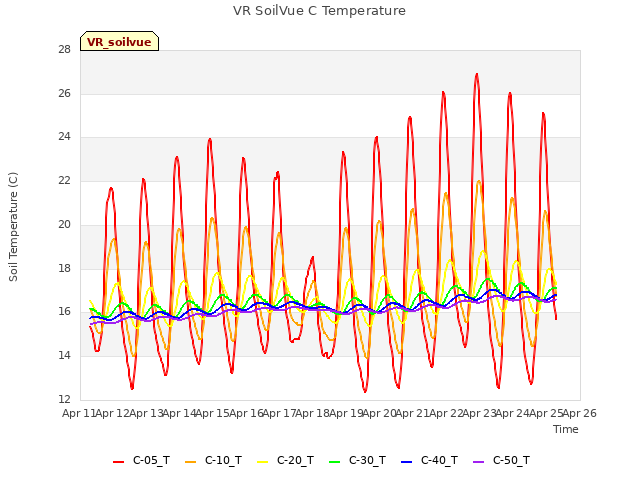Click the yellow C-20_T legend color marker
The height and width of the screenshot is (480, 640).
[x=262, y=462]
